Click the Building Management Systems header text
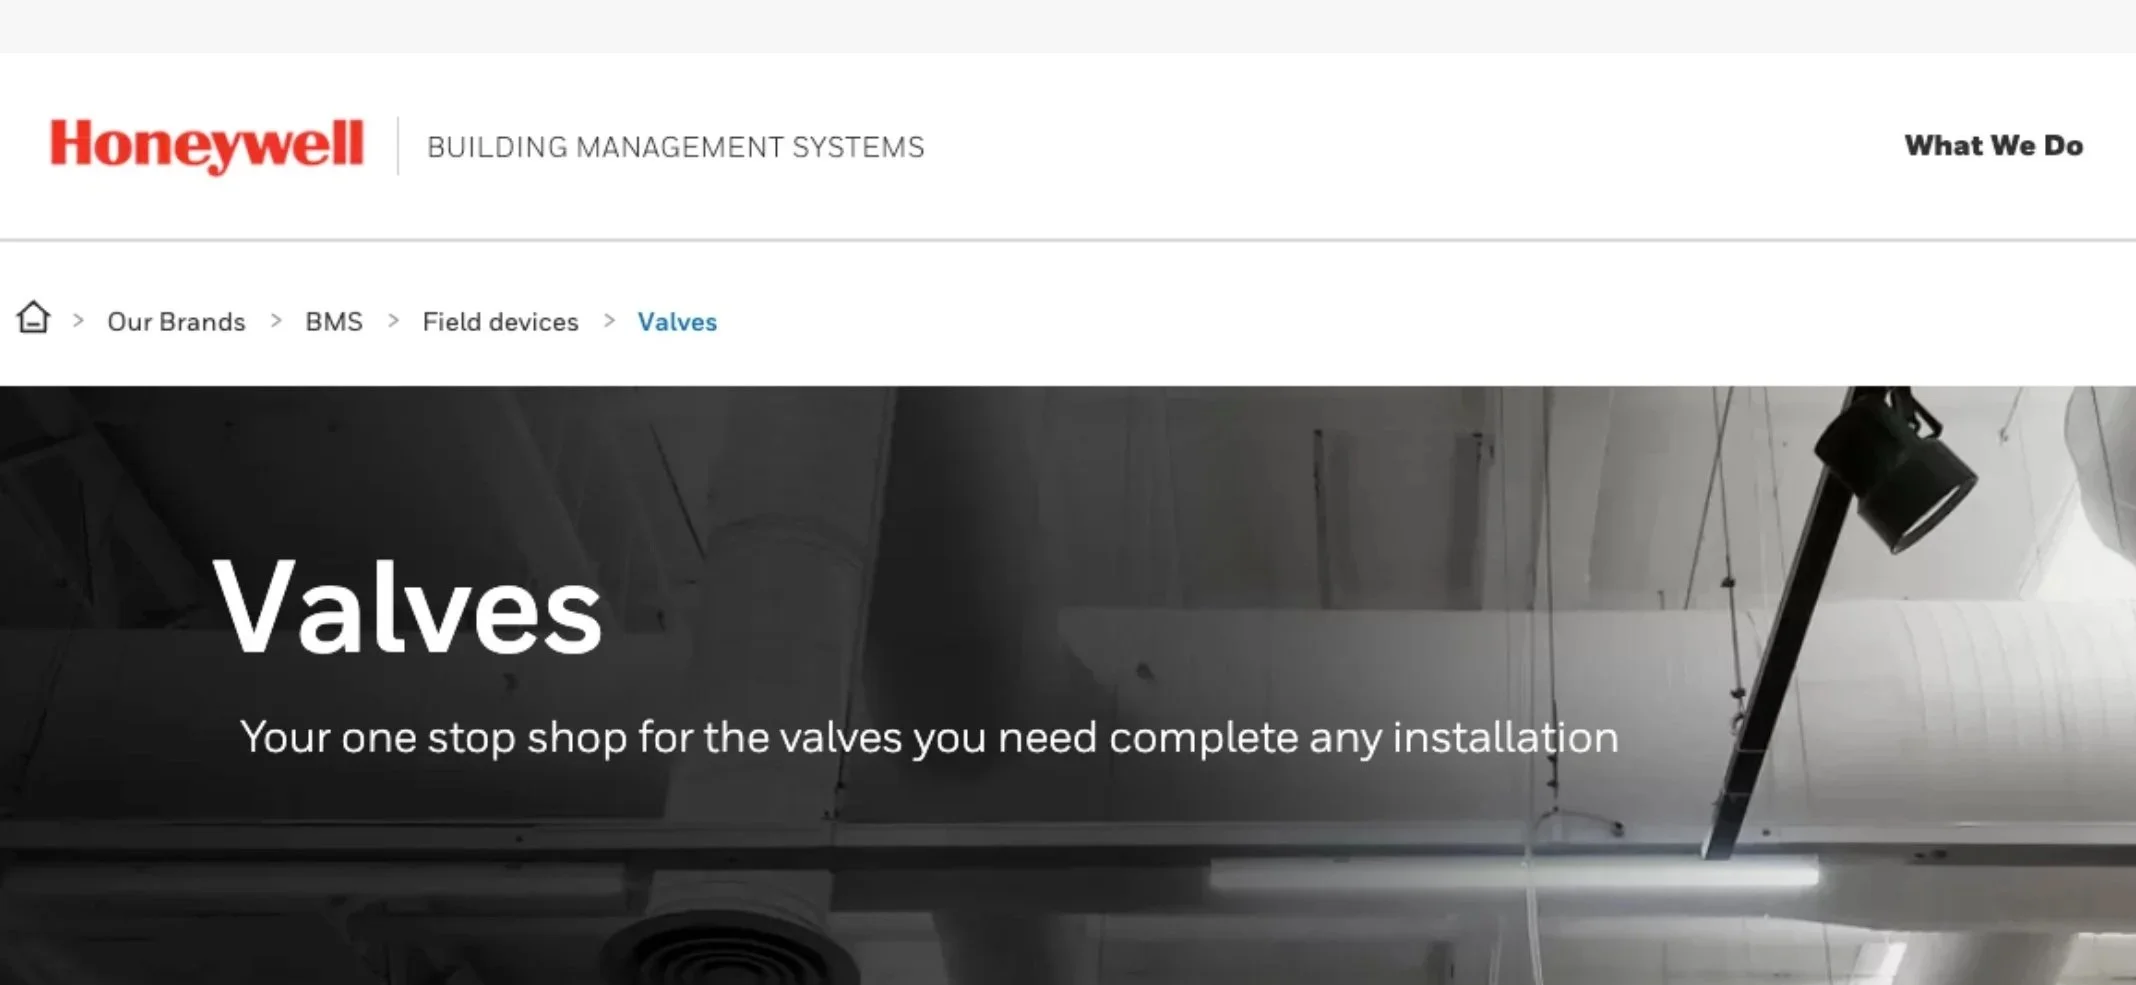Viewport: 2136px width, 985px height. [x=676, y=147]
